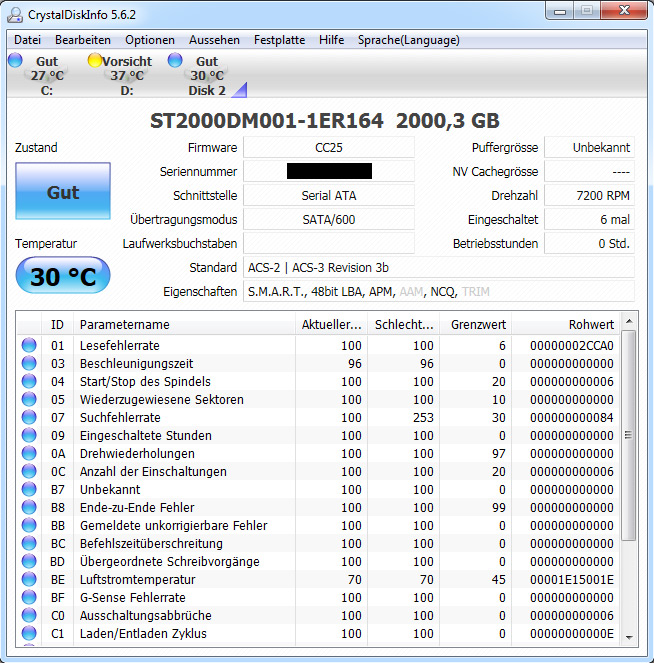Close the CrystalDiskInfo window
This screenshot has width=654, height=663.
point(624,11)
